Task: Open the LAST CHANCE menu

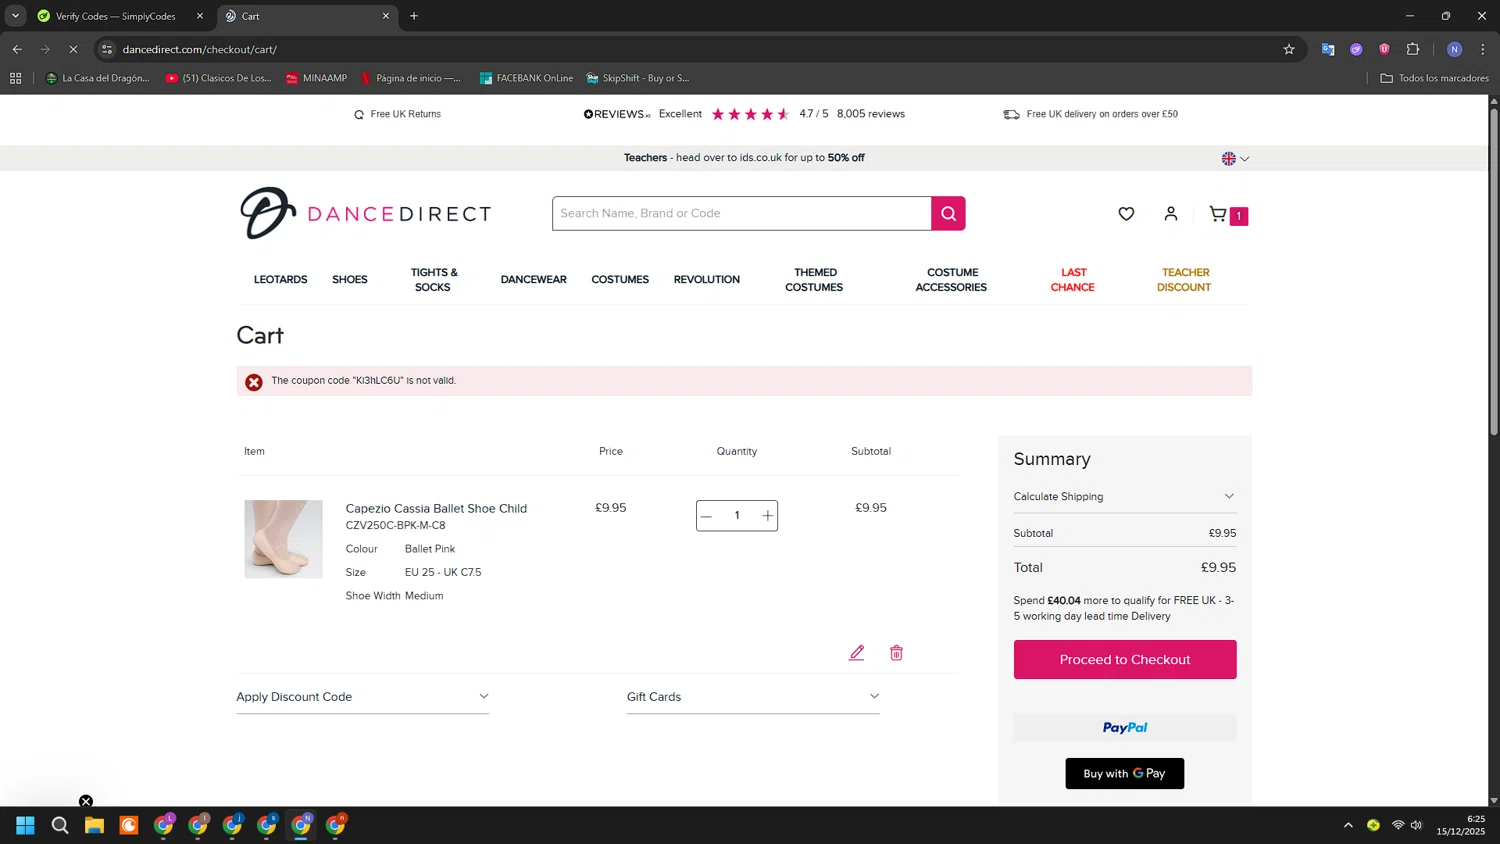Action: pos(1073,280)
